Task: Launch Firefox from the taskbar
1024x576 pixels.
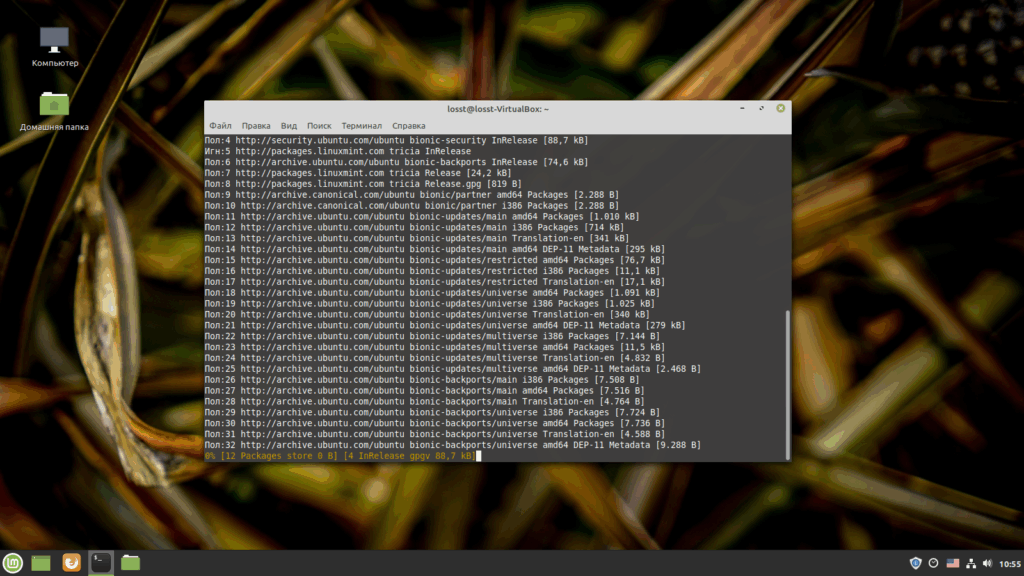Action: [x=71, y=562]
